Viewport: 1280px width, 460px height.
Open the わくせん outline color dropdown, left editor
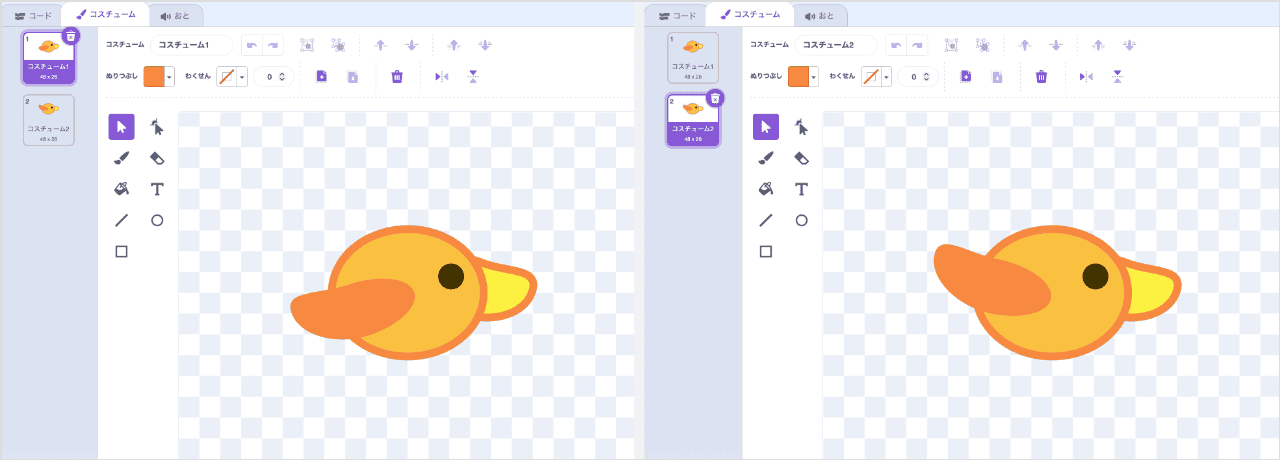click(242, 77)
